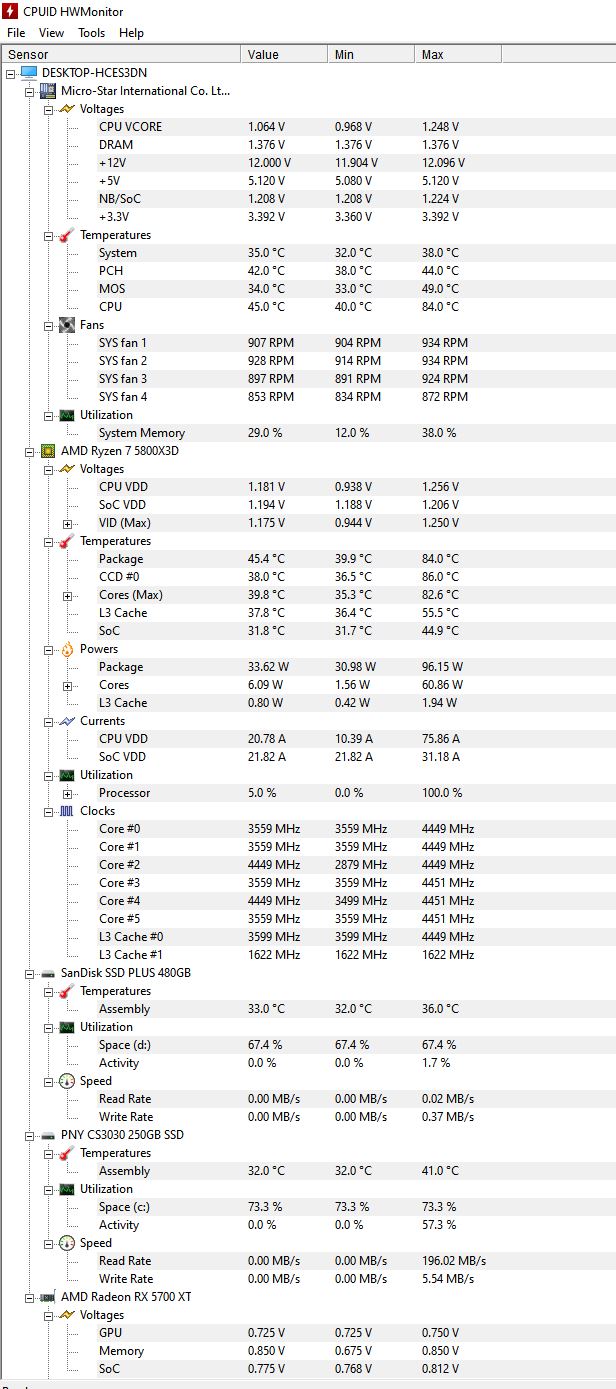The width and height of the screenshot is (616, 1389).
Task: Click the AMD Radeon RX 5700 XT card icon
Action: [47, 1297]
